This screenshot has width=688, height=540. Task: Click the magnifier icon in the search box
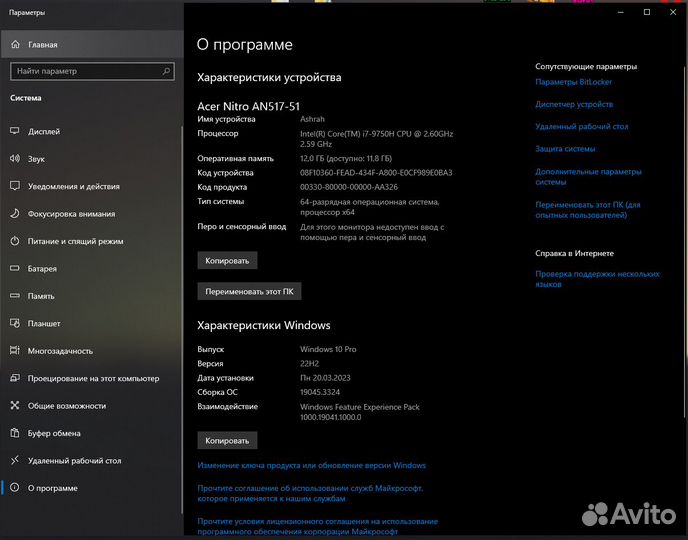click(166, 71)
